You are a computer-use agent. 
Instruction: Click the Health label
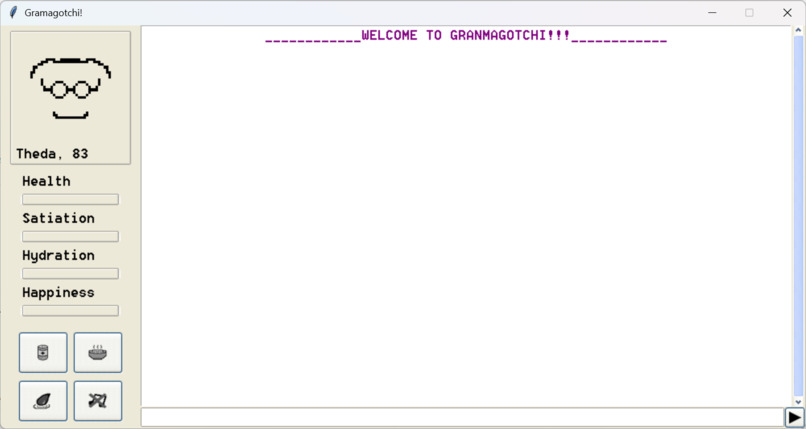(46, 181)
